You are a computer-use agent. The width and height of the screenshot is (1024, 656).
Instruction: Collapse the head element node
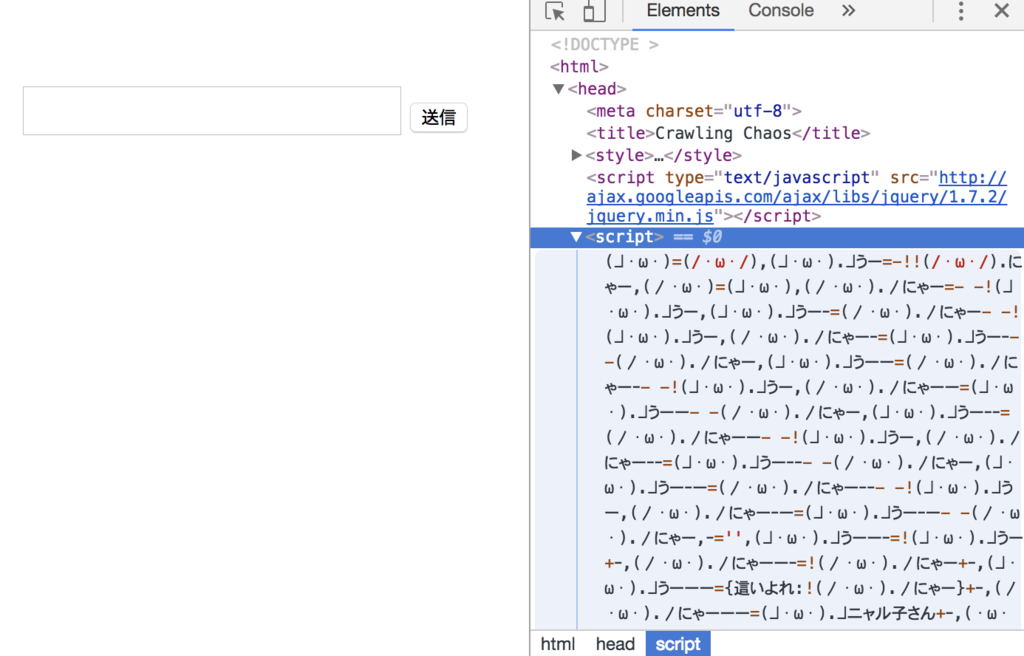558,89
